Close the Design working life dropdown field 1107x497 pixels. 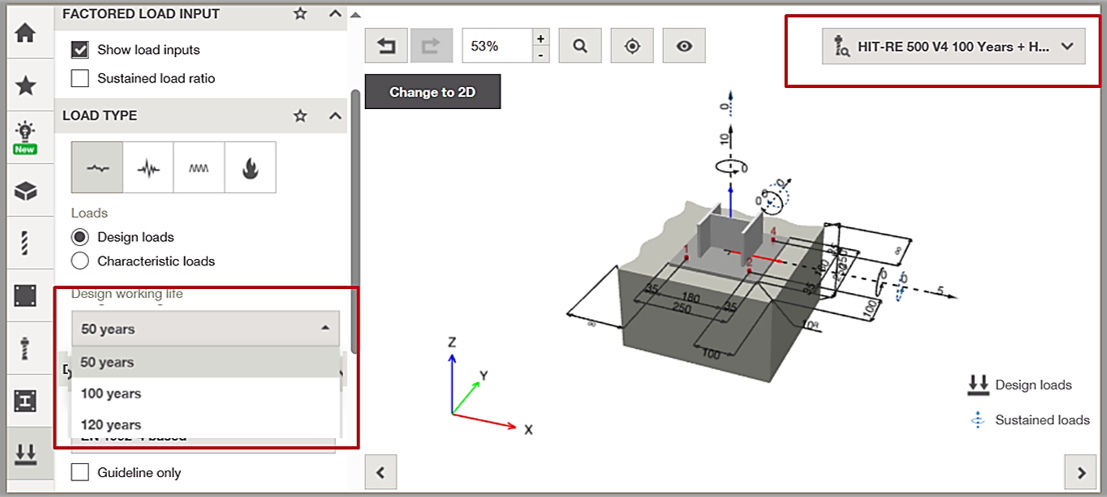tap(205, 328)
